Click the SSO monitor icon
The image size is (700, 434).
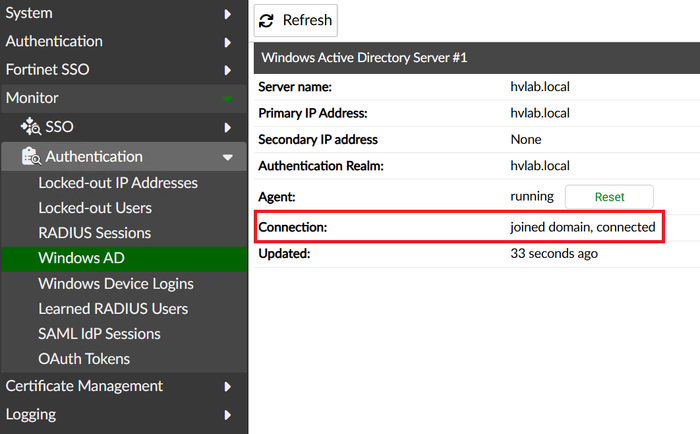[30, 127]
